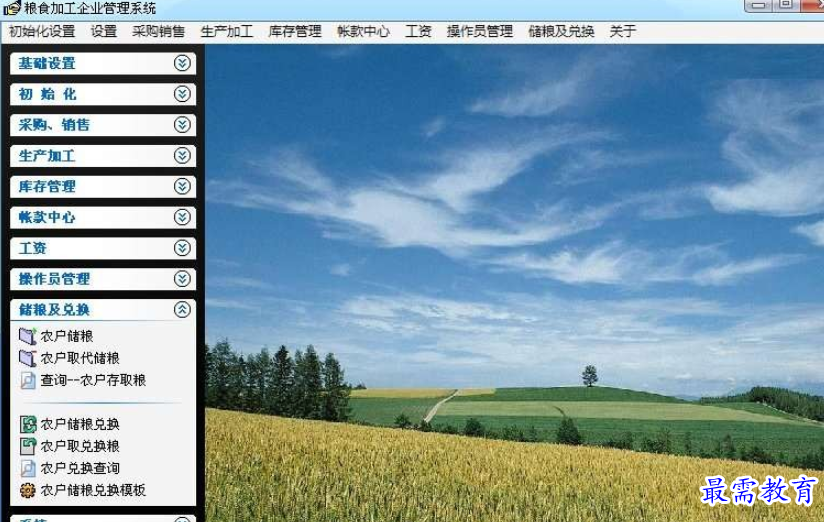Screen dimensions: 824x522
Task: Expand the 工资 panel chevron
Action: 182,248
